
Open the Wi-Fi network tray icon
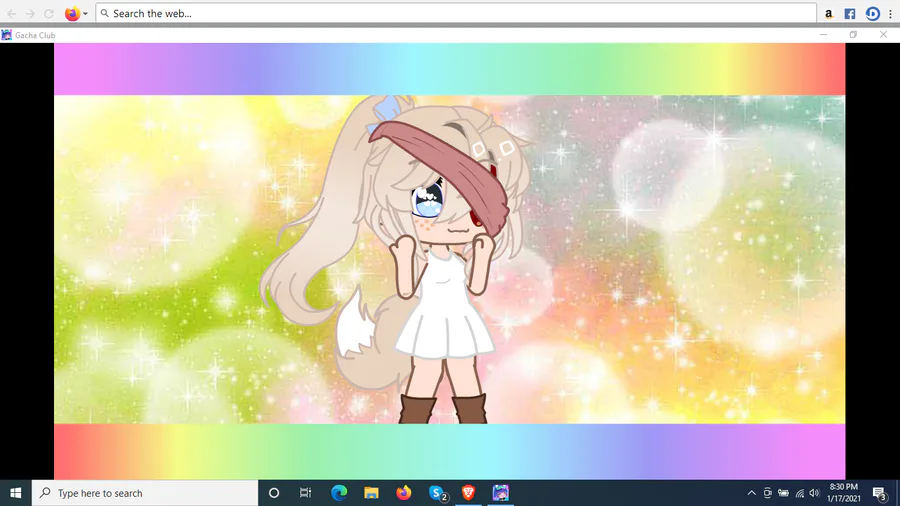coord(799,493)
